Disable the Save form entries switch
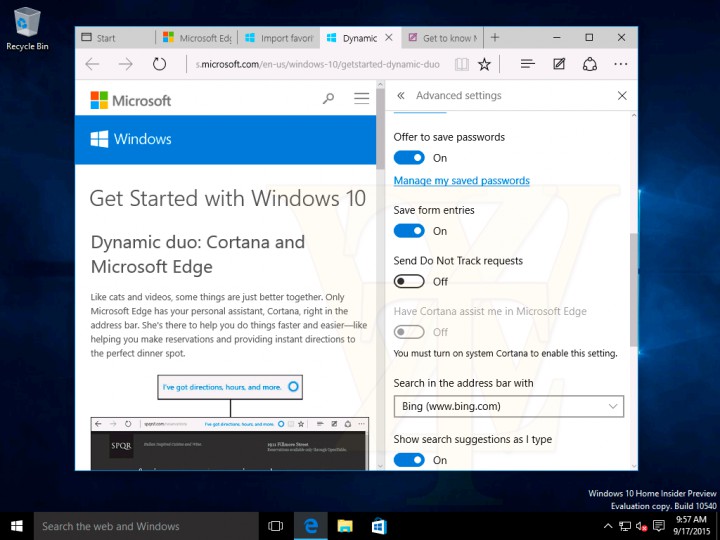The image size is (720, 540). pyautogui.click(x=409, y=231)
